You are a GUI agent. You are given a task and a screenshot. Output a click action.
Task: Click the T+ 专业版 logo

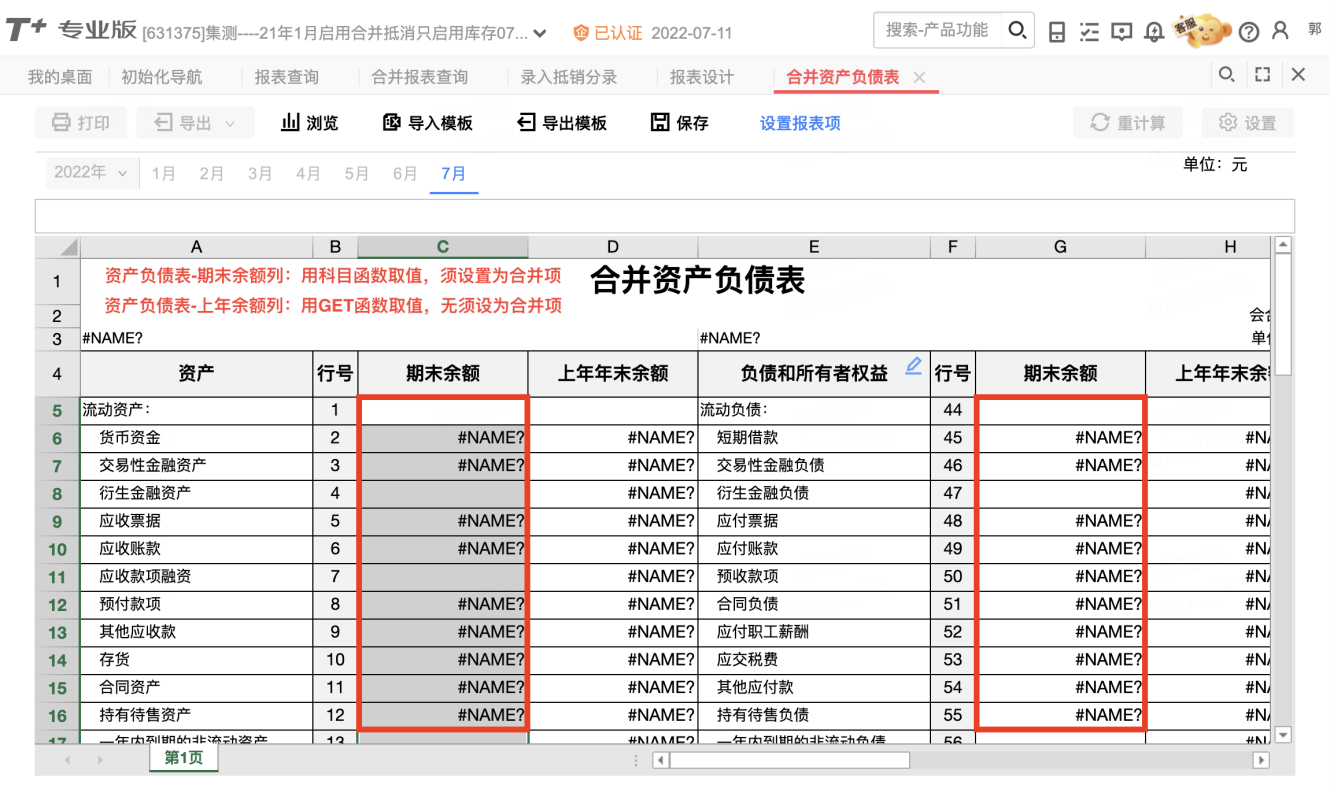tap(71, 31)
